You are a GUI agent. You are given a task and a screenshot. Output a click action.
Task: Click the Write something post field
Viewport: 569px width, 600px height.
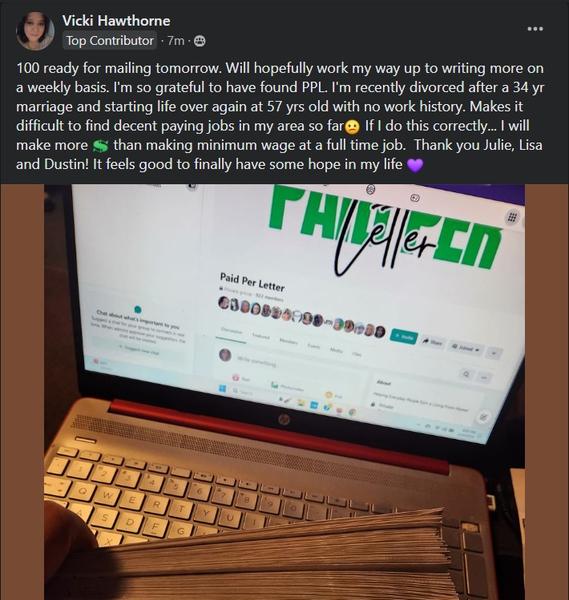[x=256, y=362]
